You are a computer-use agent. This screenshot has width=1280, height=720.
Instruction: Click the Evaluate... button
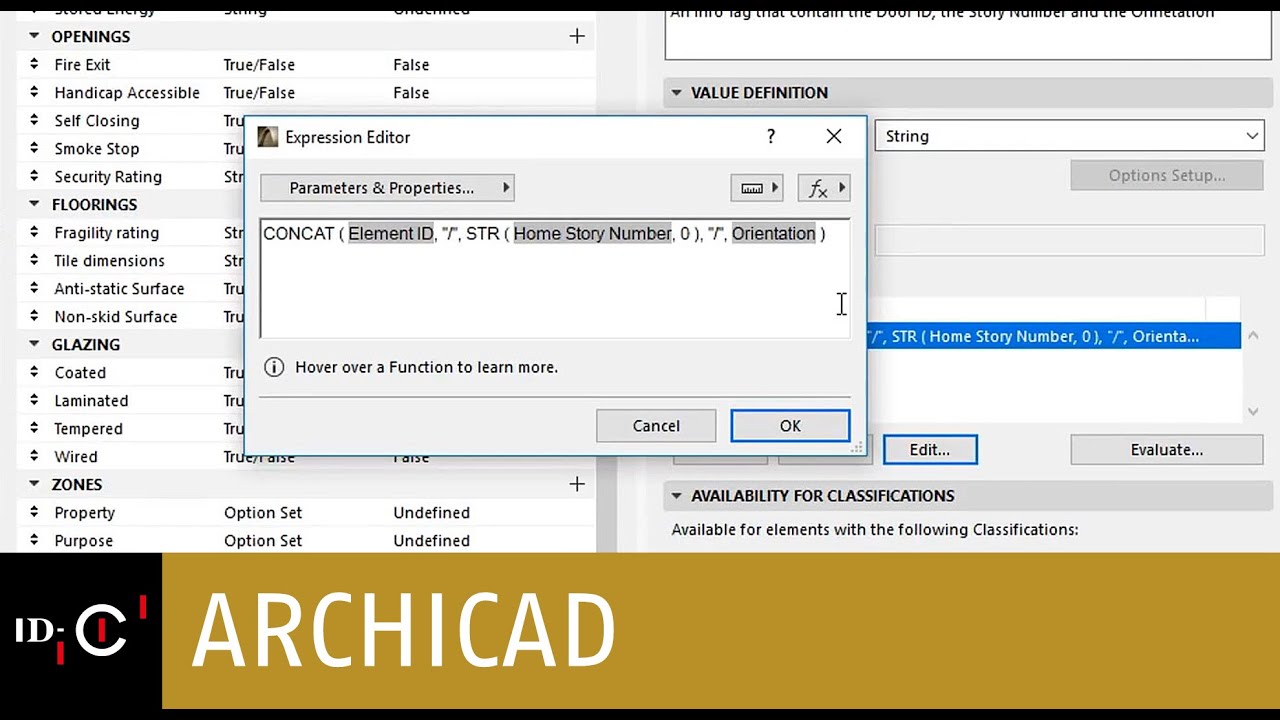tap(1167, 450)
